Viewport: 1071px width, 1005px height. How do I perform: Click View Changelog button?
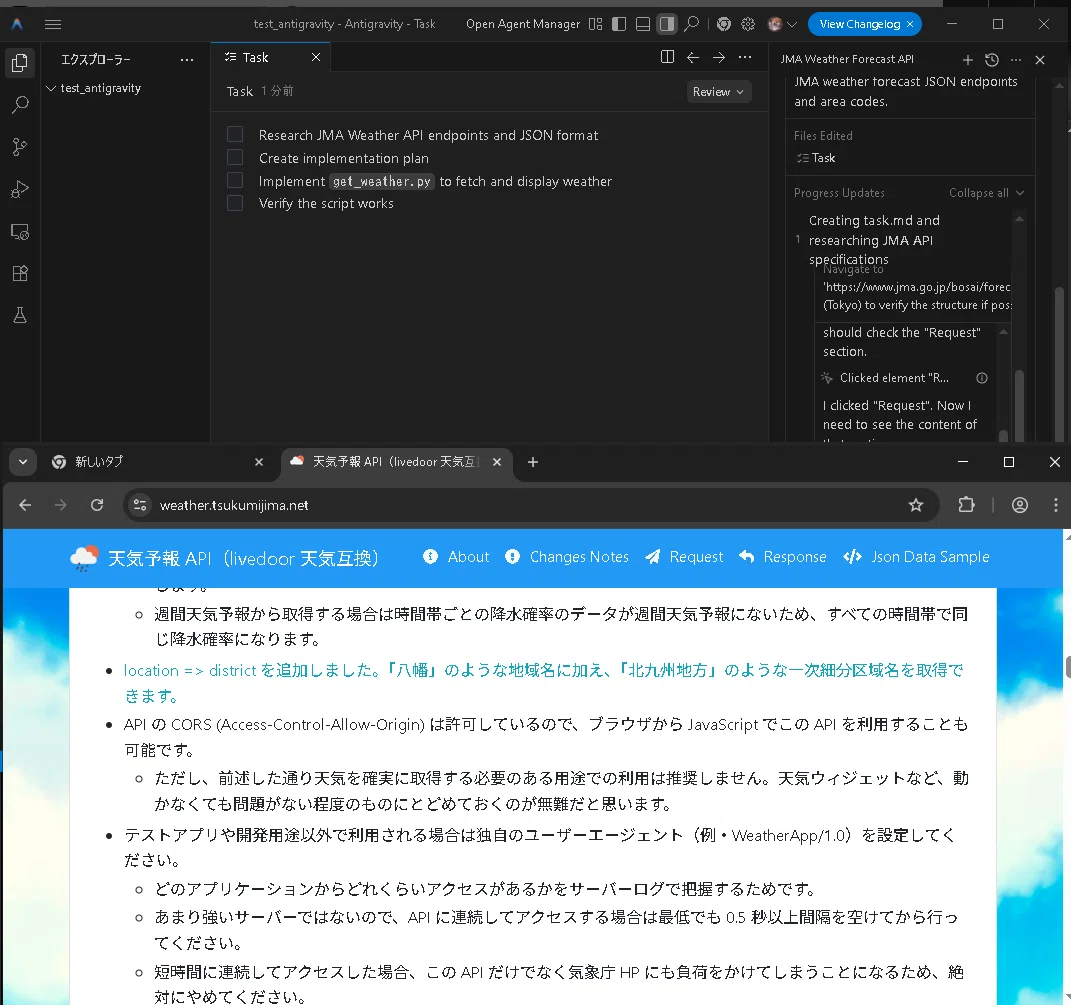859,24
